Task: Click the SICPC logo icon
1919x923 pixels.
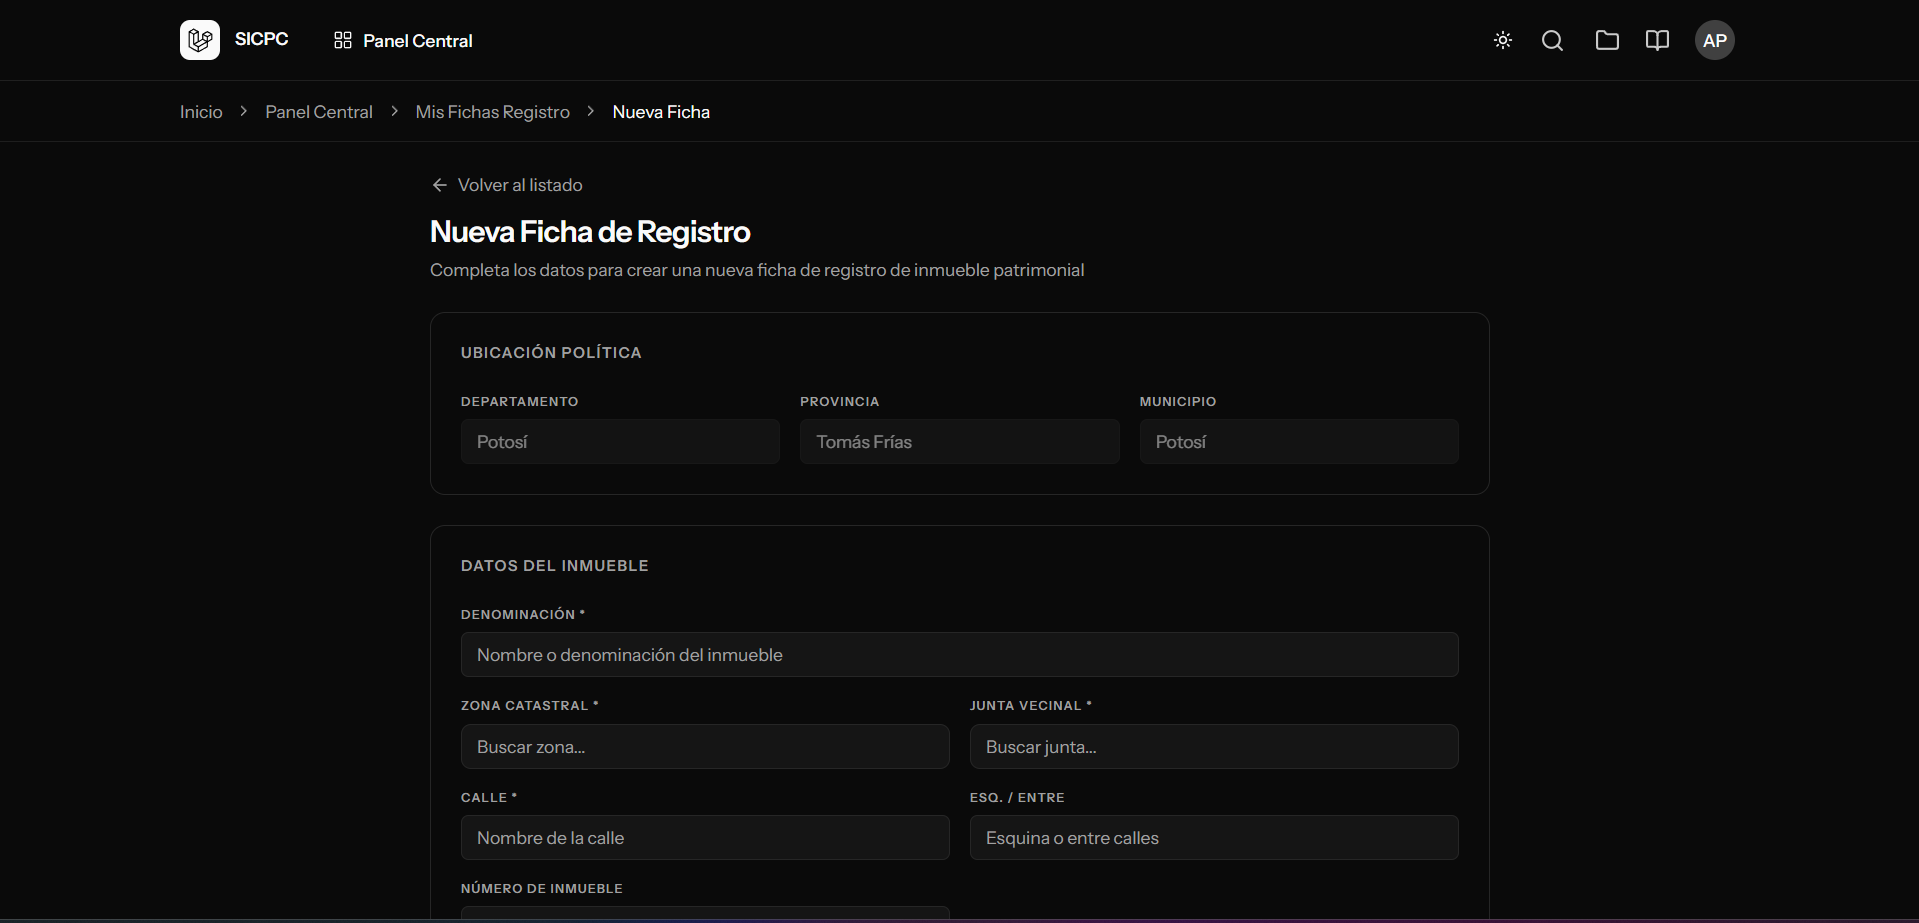Action: pos(200,40)
